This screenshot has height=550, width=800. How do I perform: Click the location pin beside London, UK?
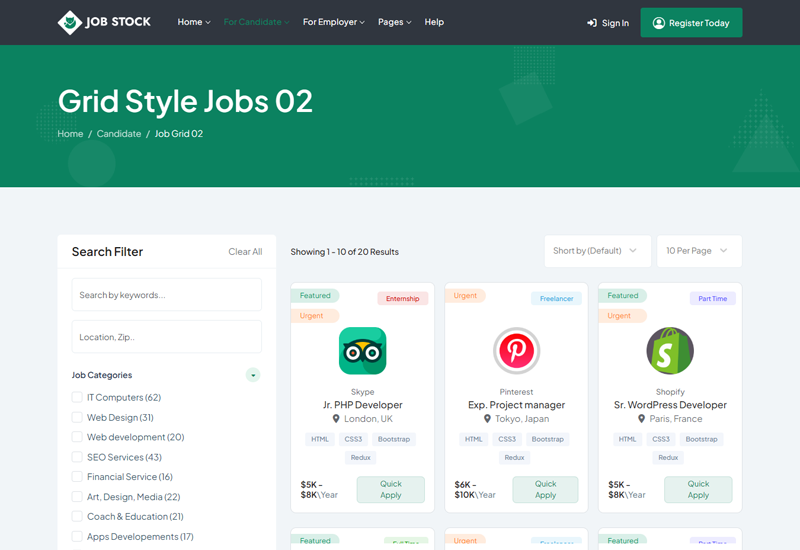pos(336,419)
